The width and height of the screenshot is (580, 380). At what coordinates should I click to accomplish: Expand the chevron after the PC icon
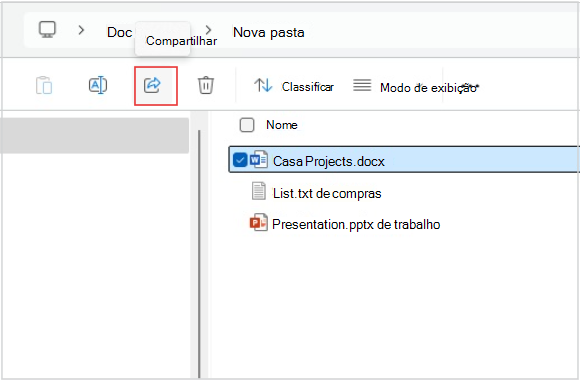click(81, 30)
